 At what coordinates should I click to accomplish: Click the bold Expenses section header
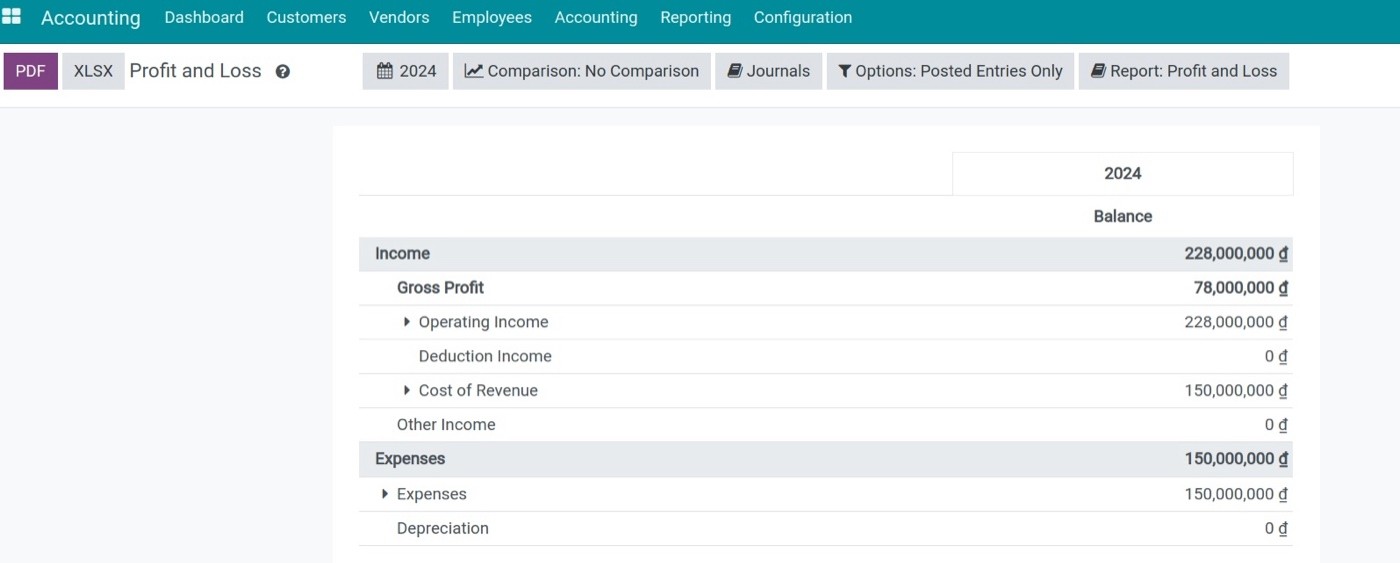tap(826, 459)
